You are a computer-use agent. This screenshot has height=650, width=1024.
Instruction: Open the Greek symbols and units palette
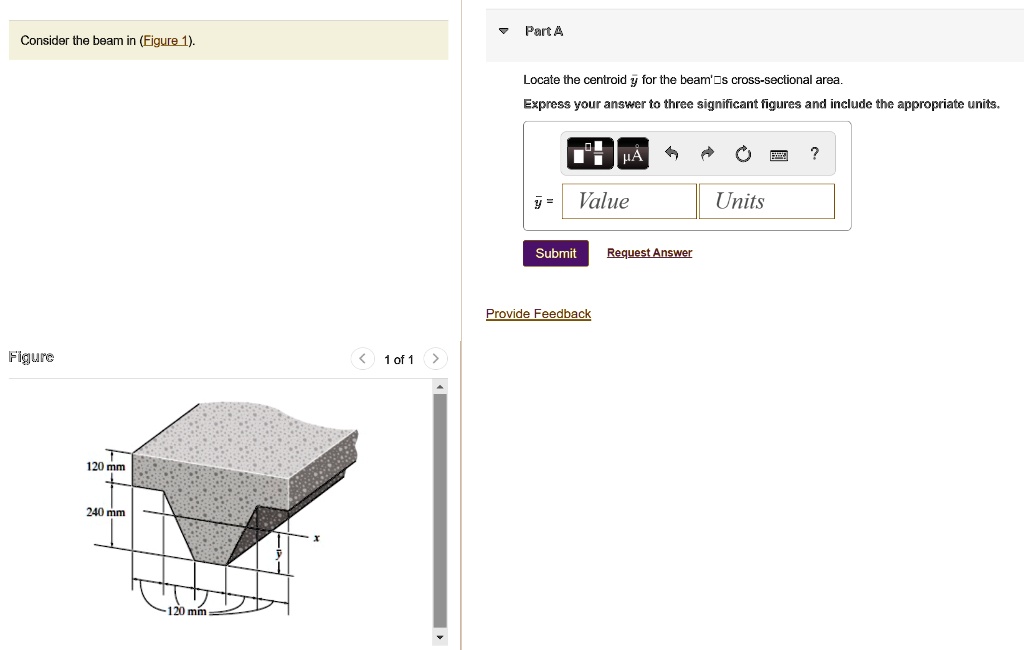pyautogui.click(x=633, y=154)
